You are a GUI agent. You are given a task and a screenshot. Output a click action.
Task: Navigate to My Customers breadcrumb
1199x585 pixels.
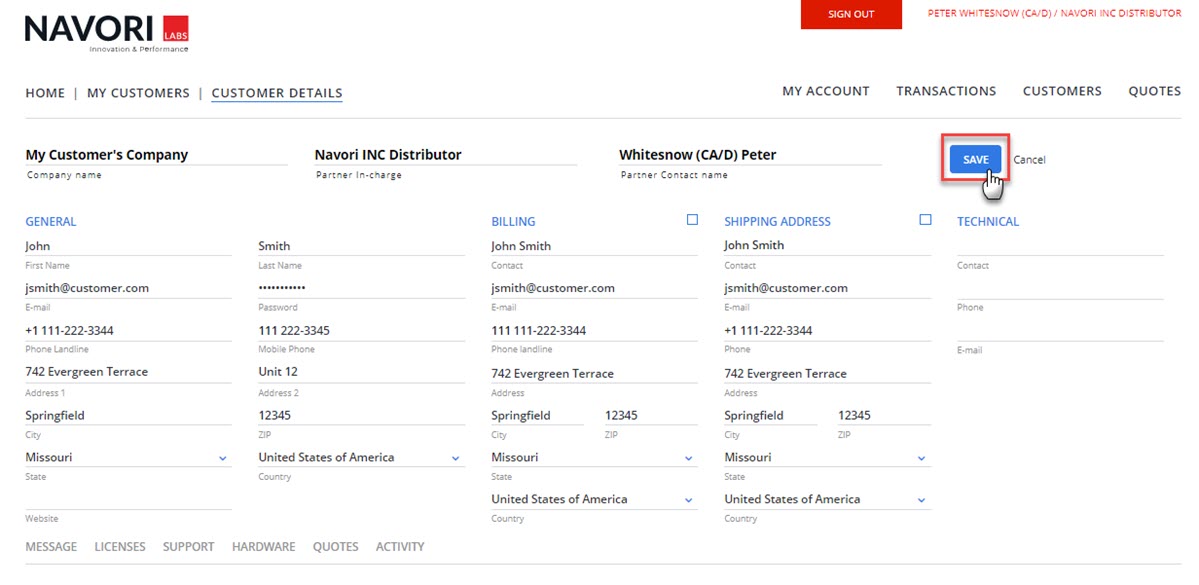click(x=138, y=93)
